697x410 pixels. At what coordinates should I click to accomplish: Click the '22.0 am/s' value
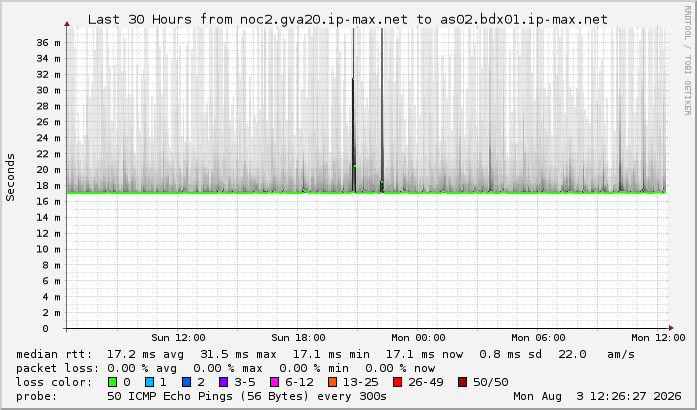click(597, 354)
